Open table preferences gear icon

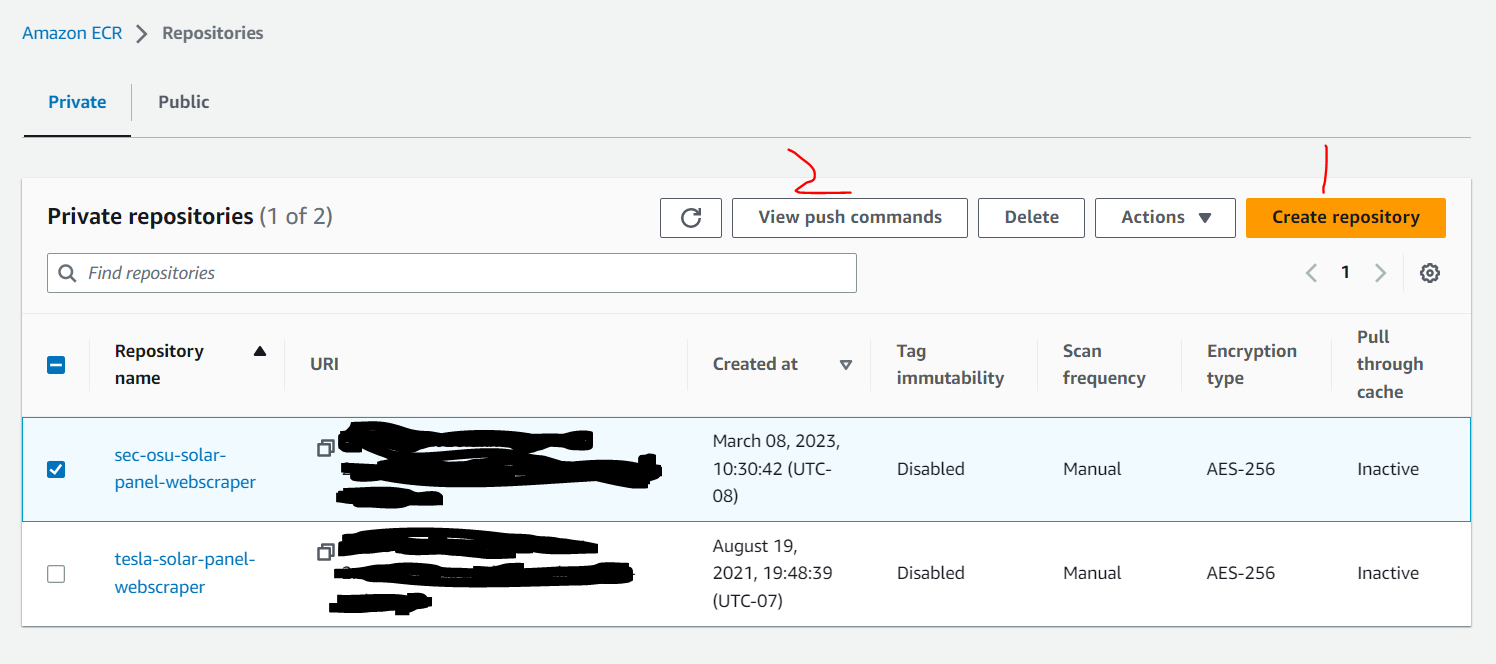coord(1430,273)
